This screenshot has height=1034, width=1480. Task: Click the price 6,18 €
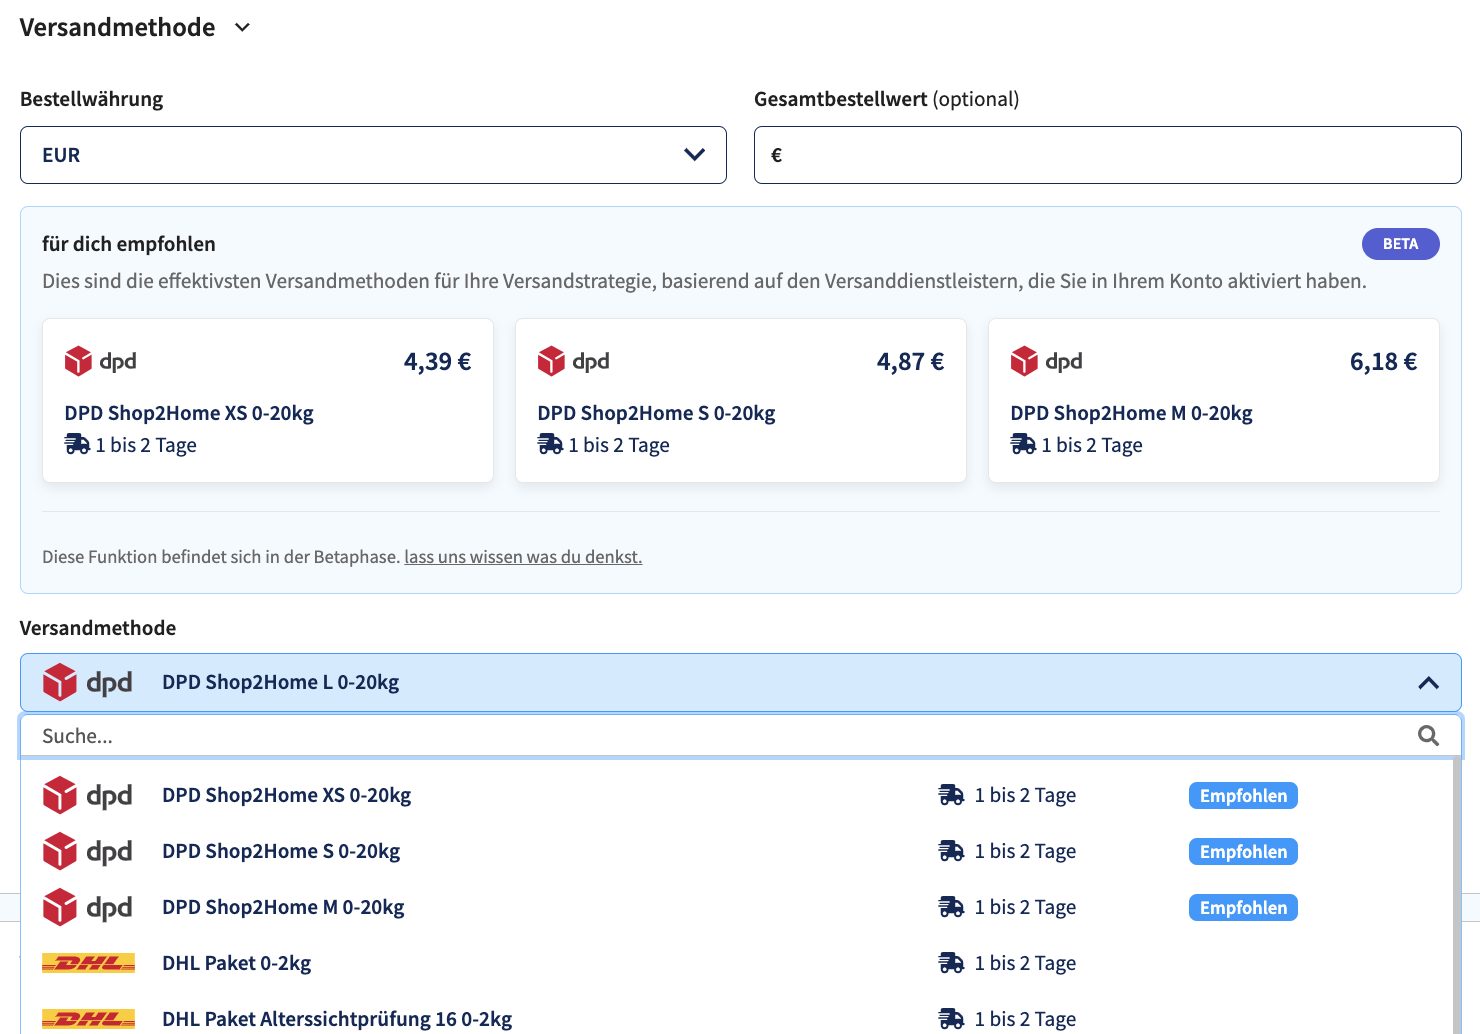pyautogui.click(x=1383, y=361)
